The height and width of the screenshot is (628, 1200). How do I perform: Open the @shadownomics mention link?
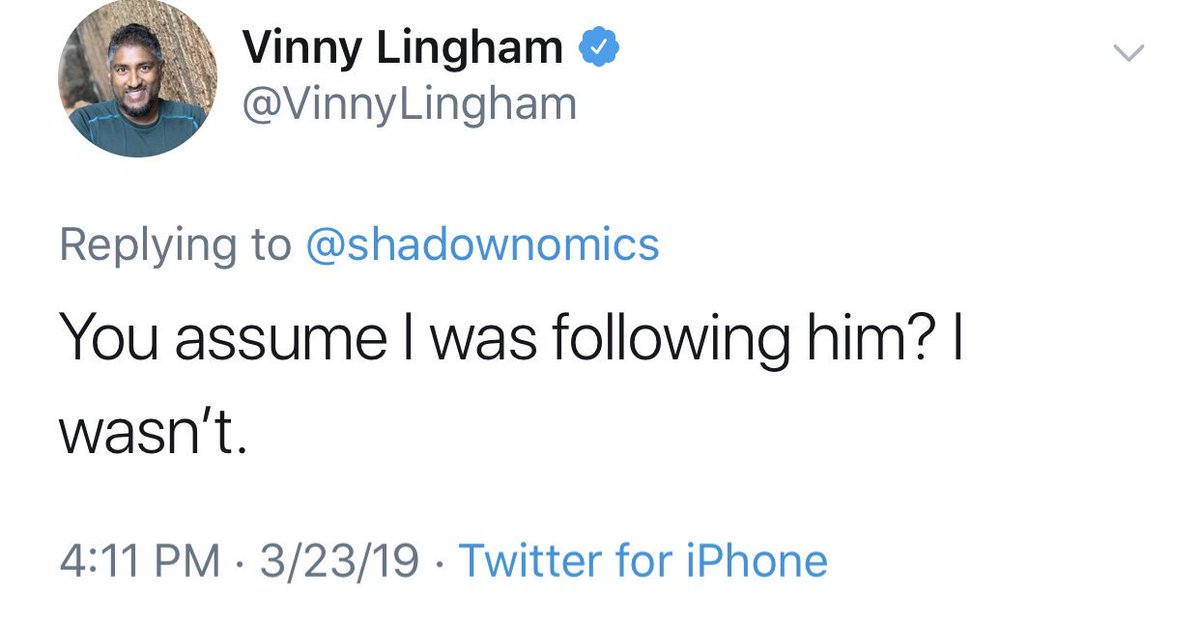tap(481, 245)
